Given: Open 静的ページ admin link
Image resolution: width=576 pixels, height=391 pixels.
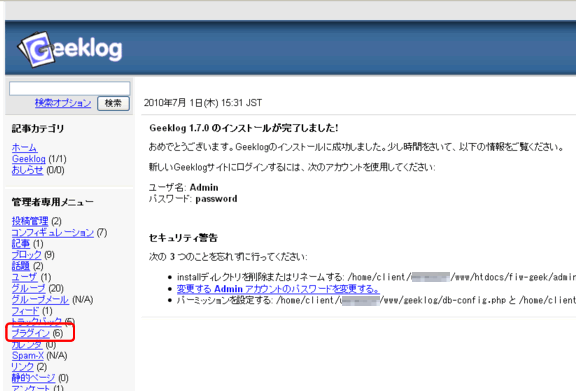Looking at the screenshot, I should pos(33,378).
